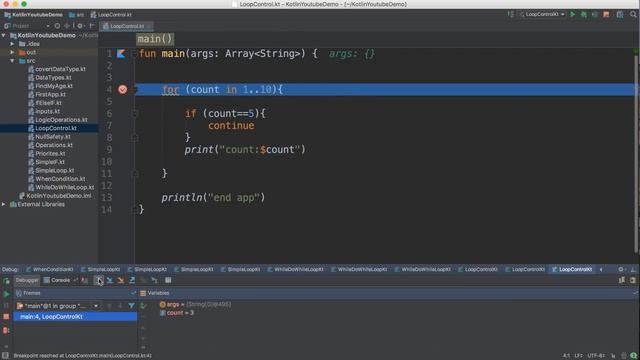Select the WhenConditionKt debug session tab
The image size is (640, 360).
click(50, 269)
